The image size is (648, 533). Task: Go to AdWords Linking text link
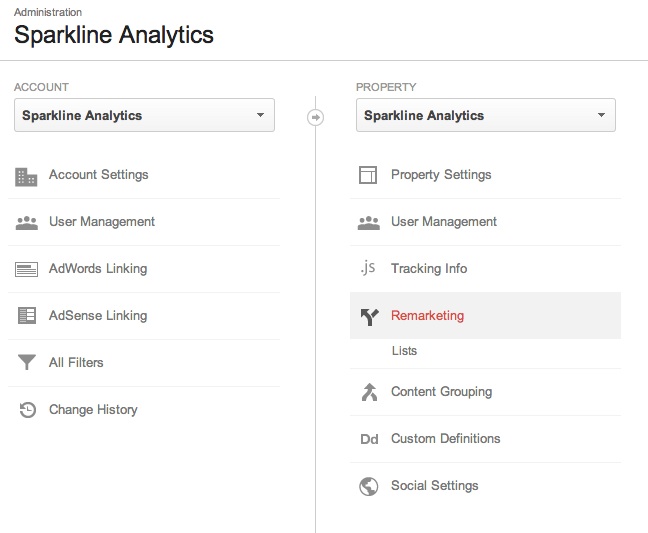pyautogui.click(x=98, y=269)
